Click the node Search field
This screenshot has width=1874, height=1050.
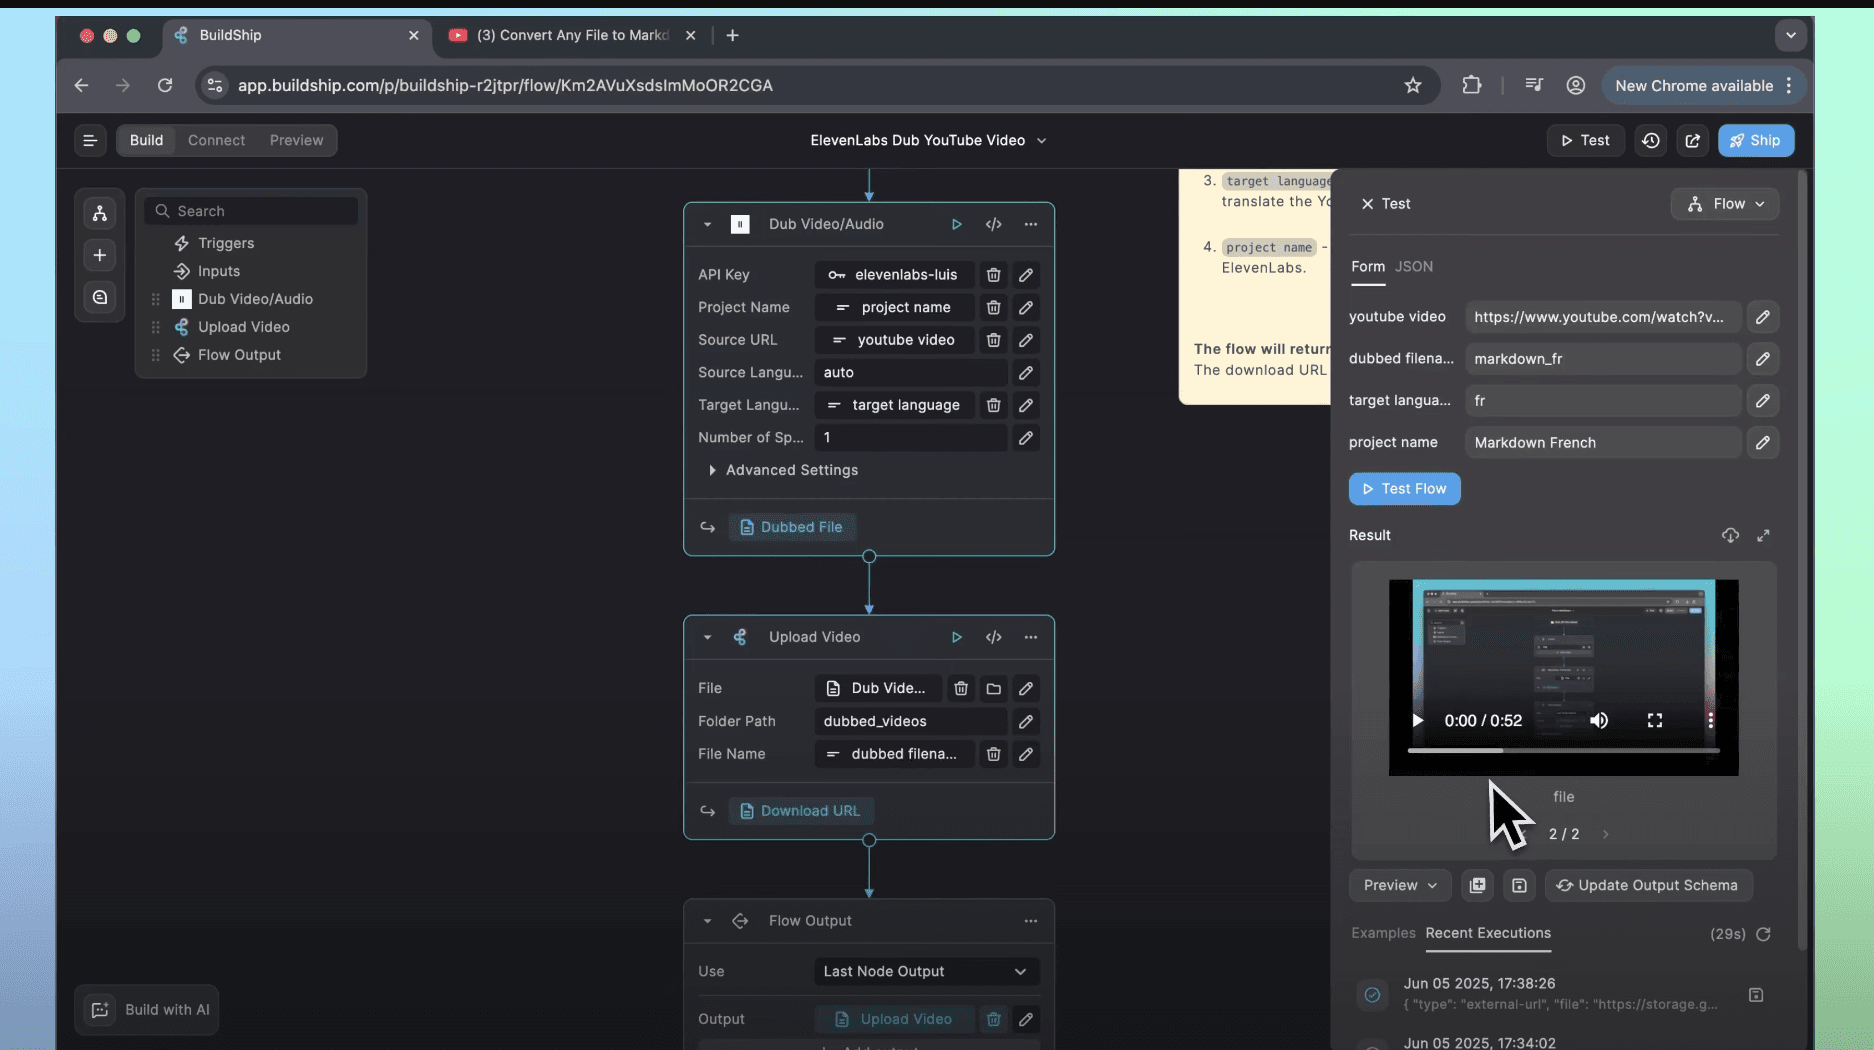pos(251,211)
